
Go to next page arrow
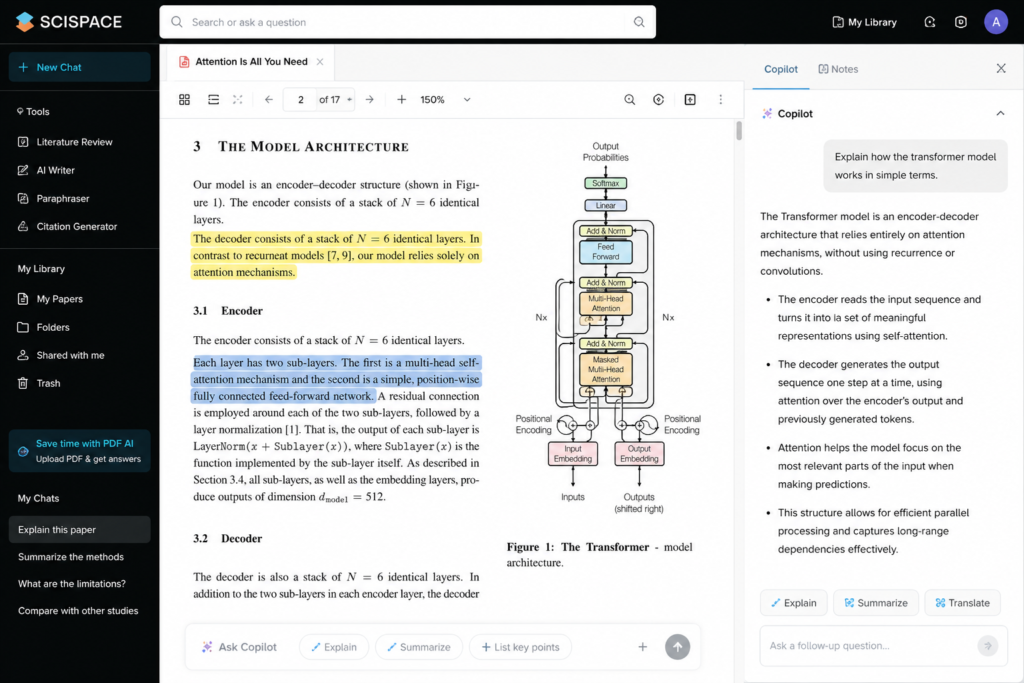(370, 99)
